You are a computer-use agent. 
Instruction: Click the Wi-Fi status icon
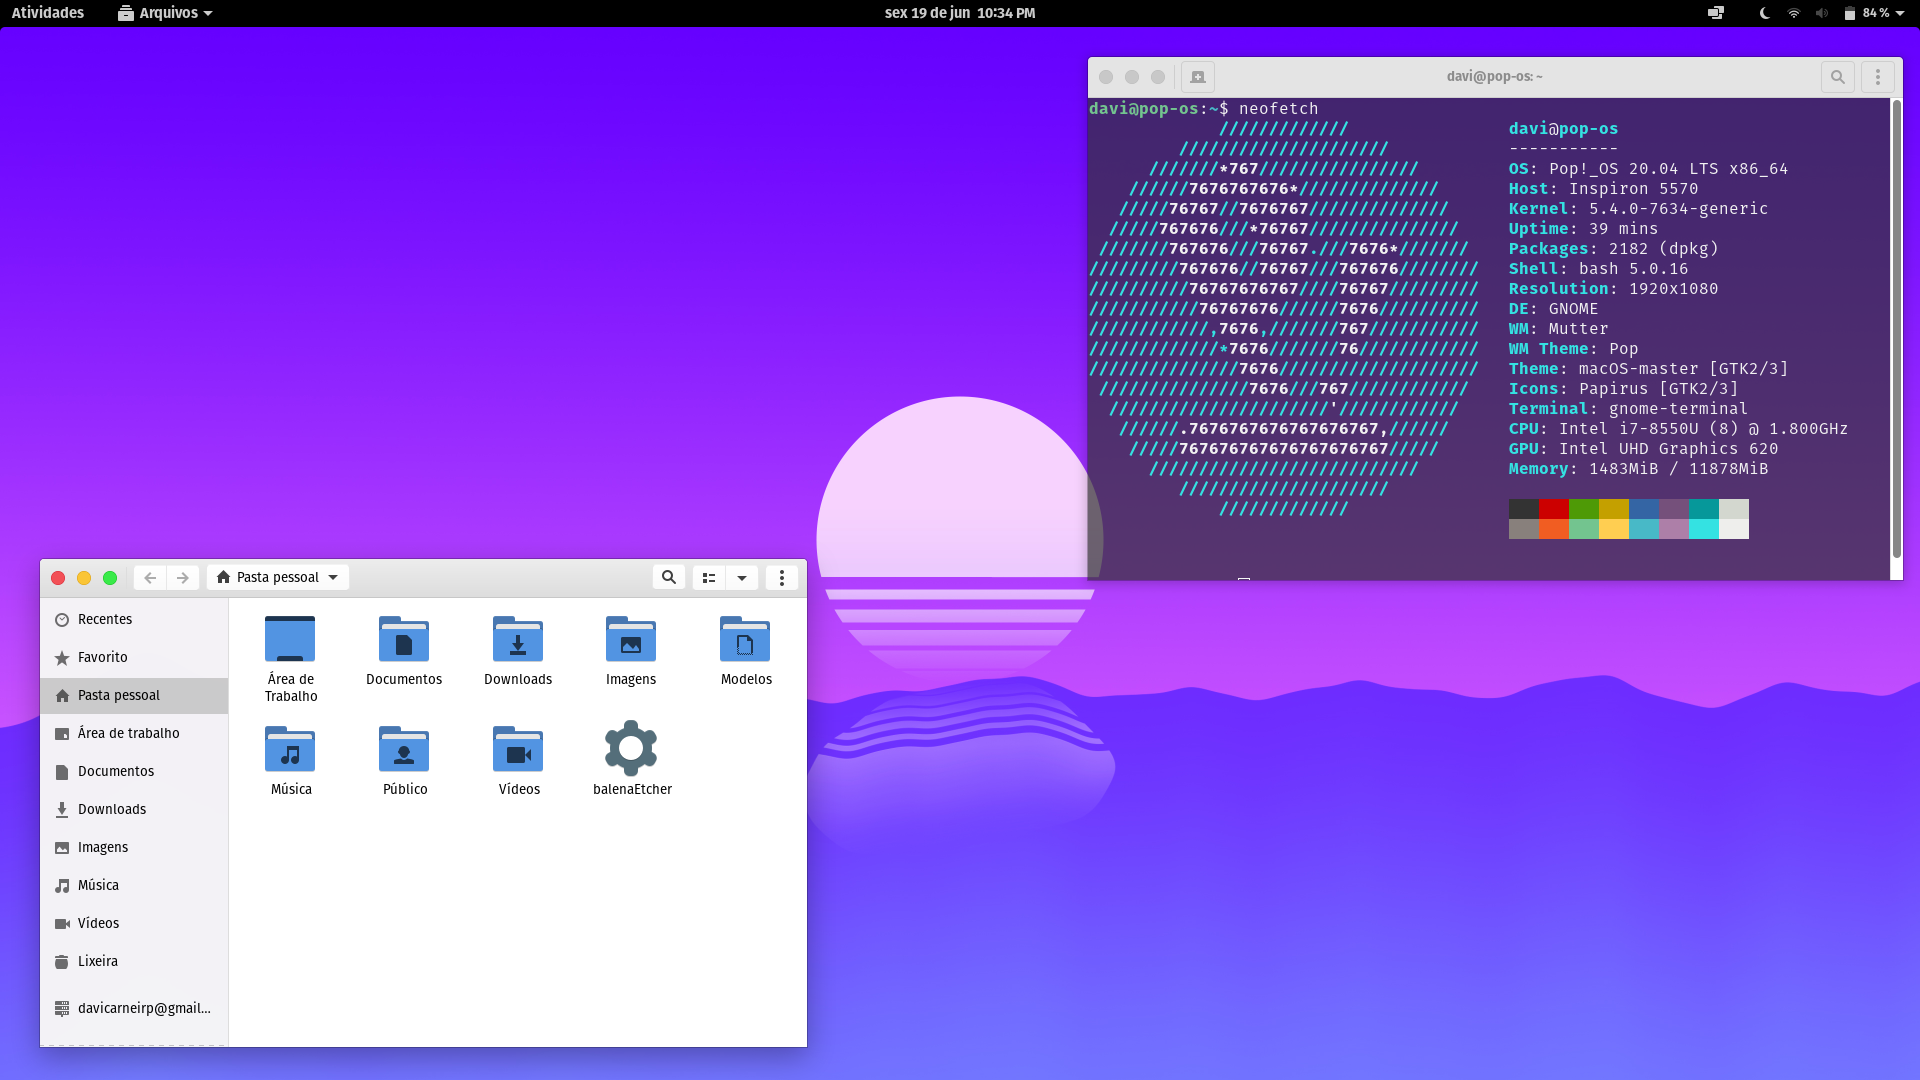click(x=1793, y=13)
